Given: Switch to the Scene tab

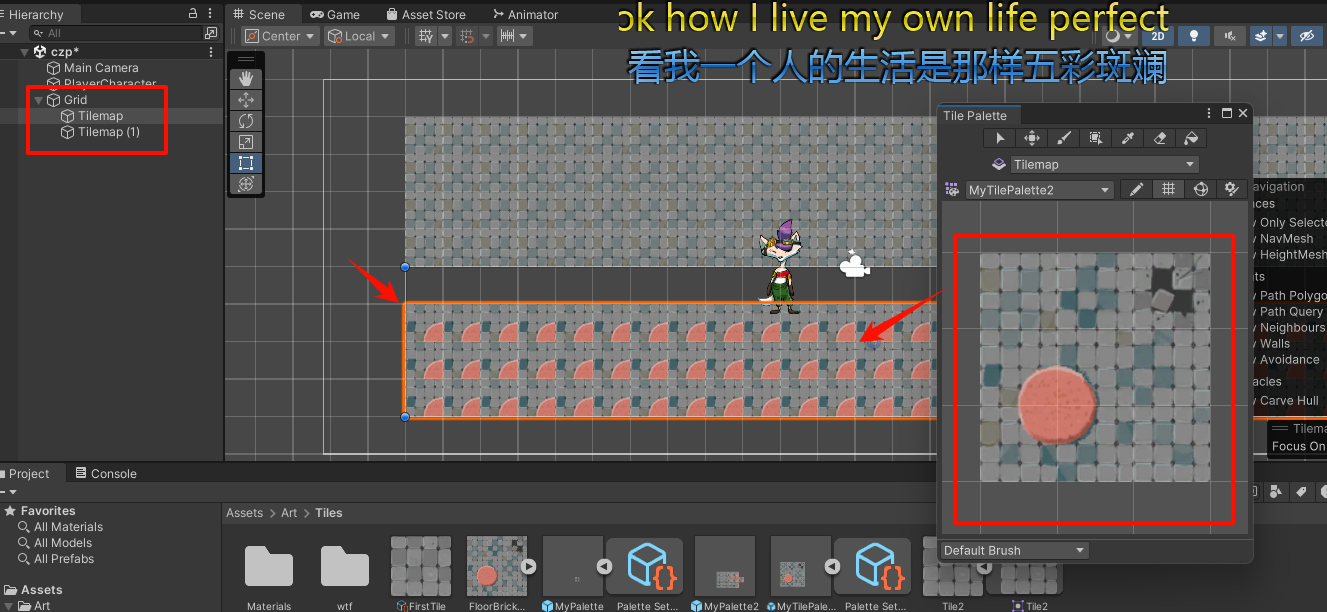Looking at the screenshot, I should 259,14.
